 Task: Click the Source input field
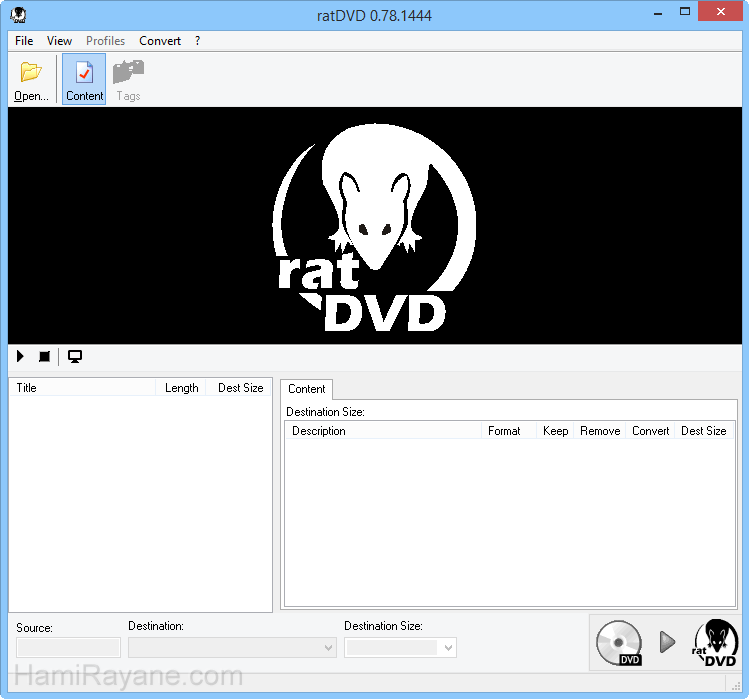(68, 648)
